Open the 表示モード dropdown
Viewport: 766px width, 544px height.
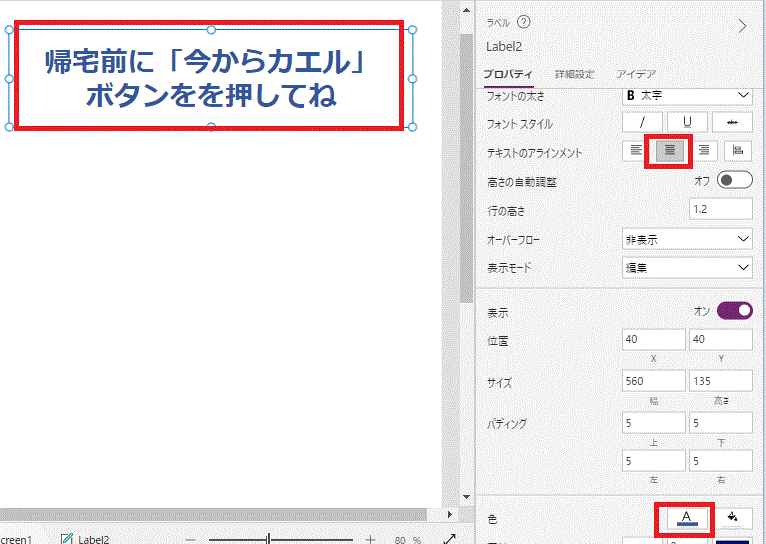point(687,268)
